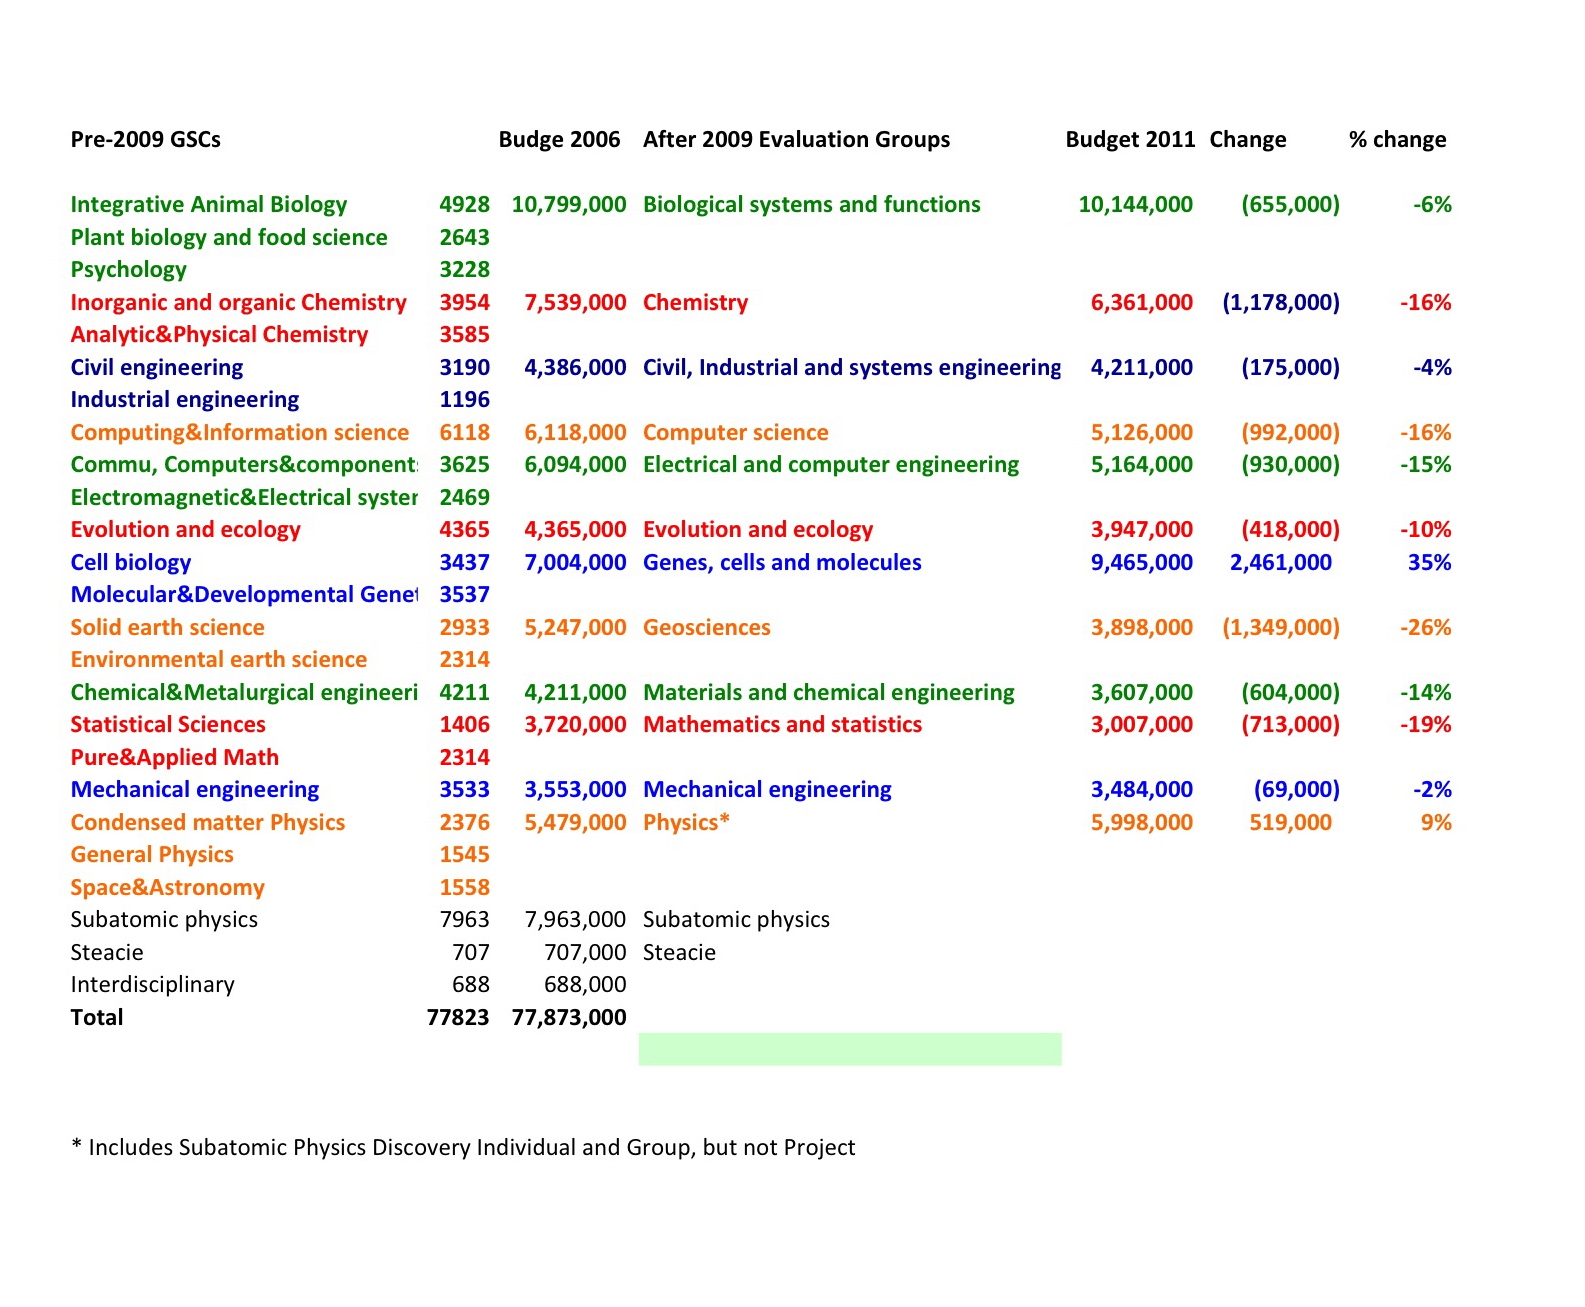Click the 'Pre-2009 GSCs' column header
The image size is (1585, 1307).
145,140
